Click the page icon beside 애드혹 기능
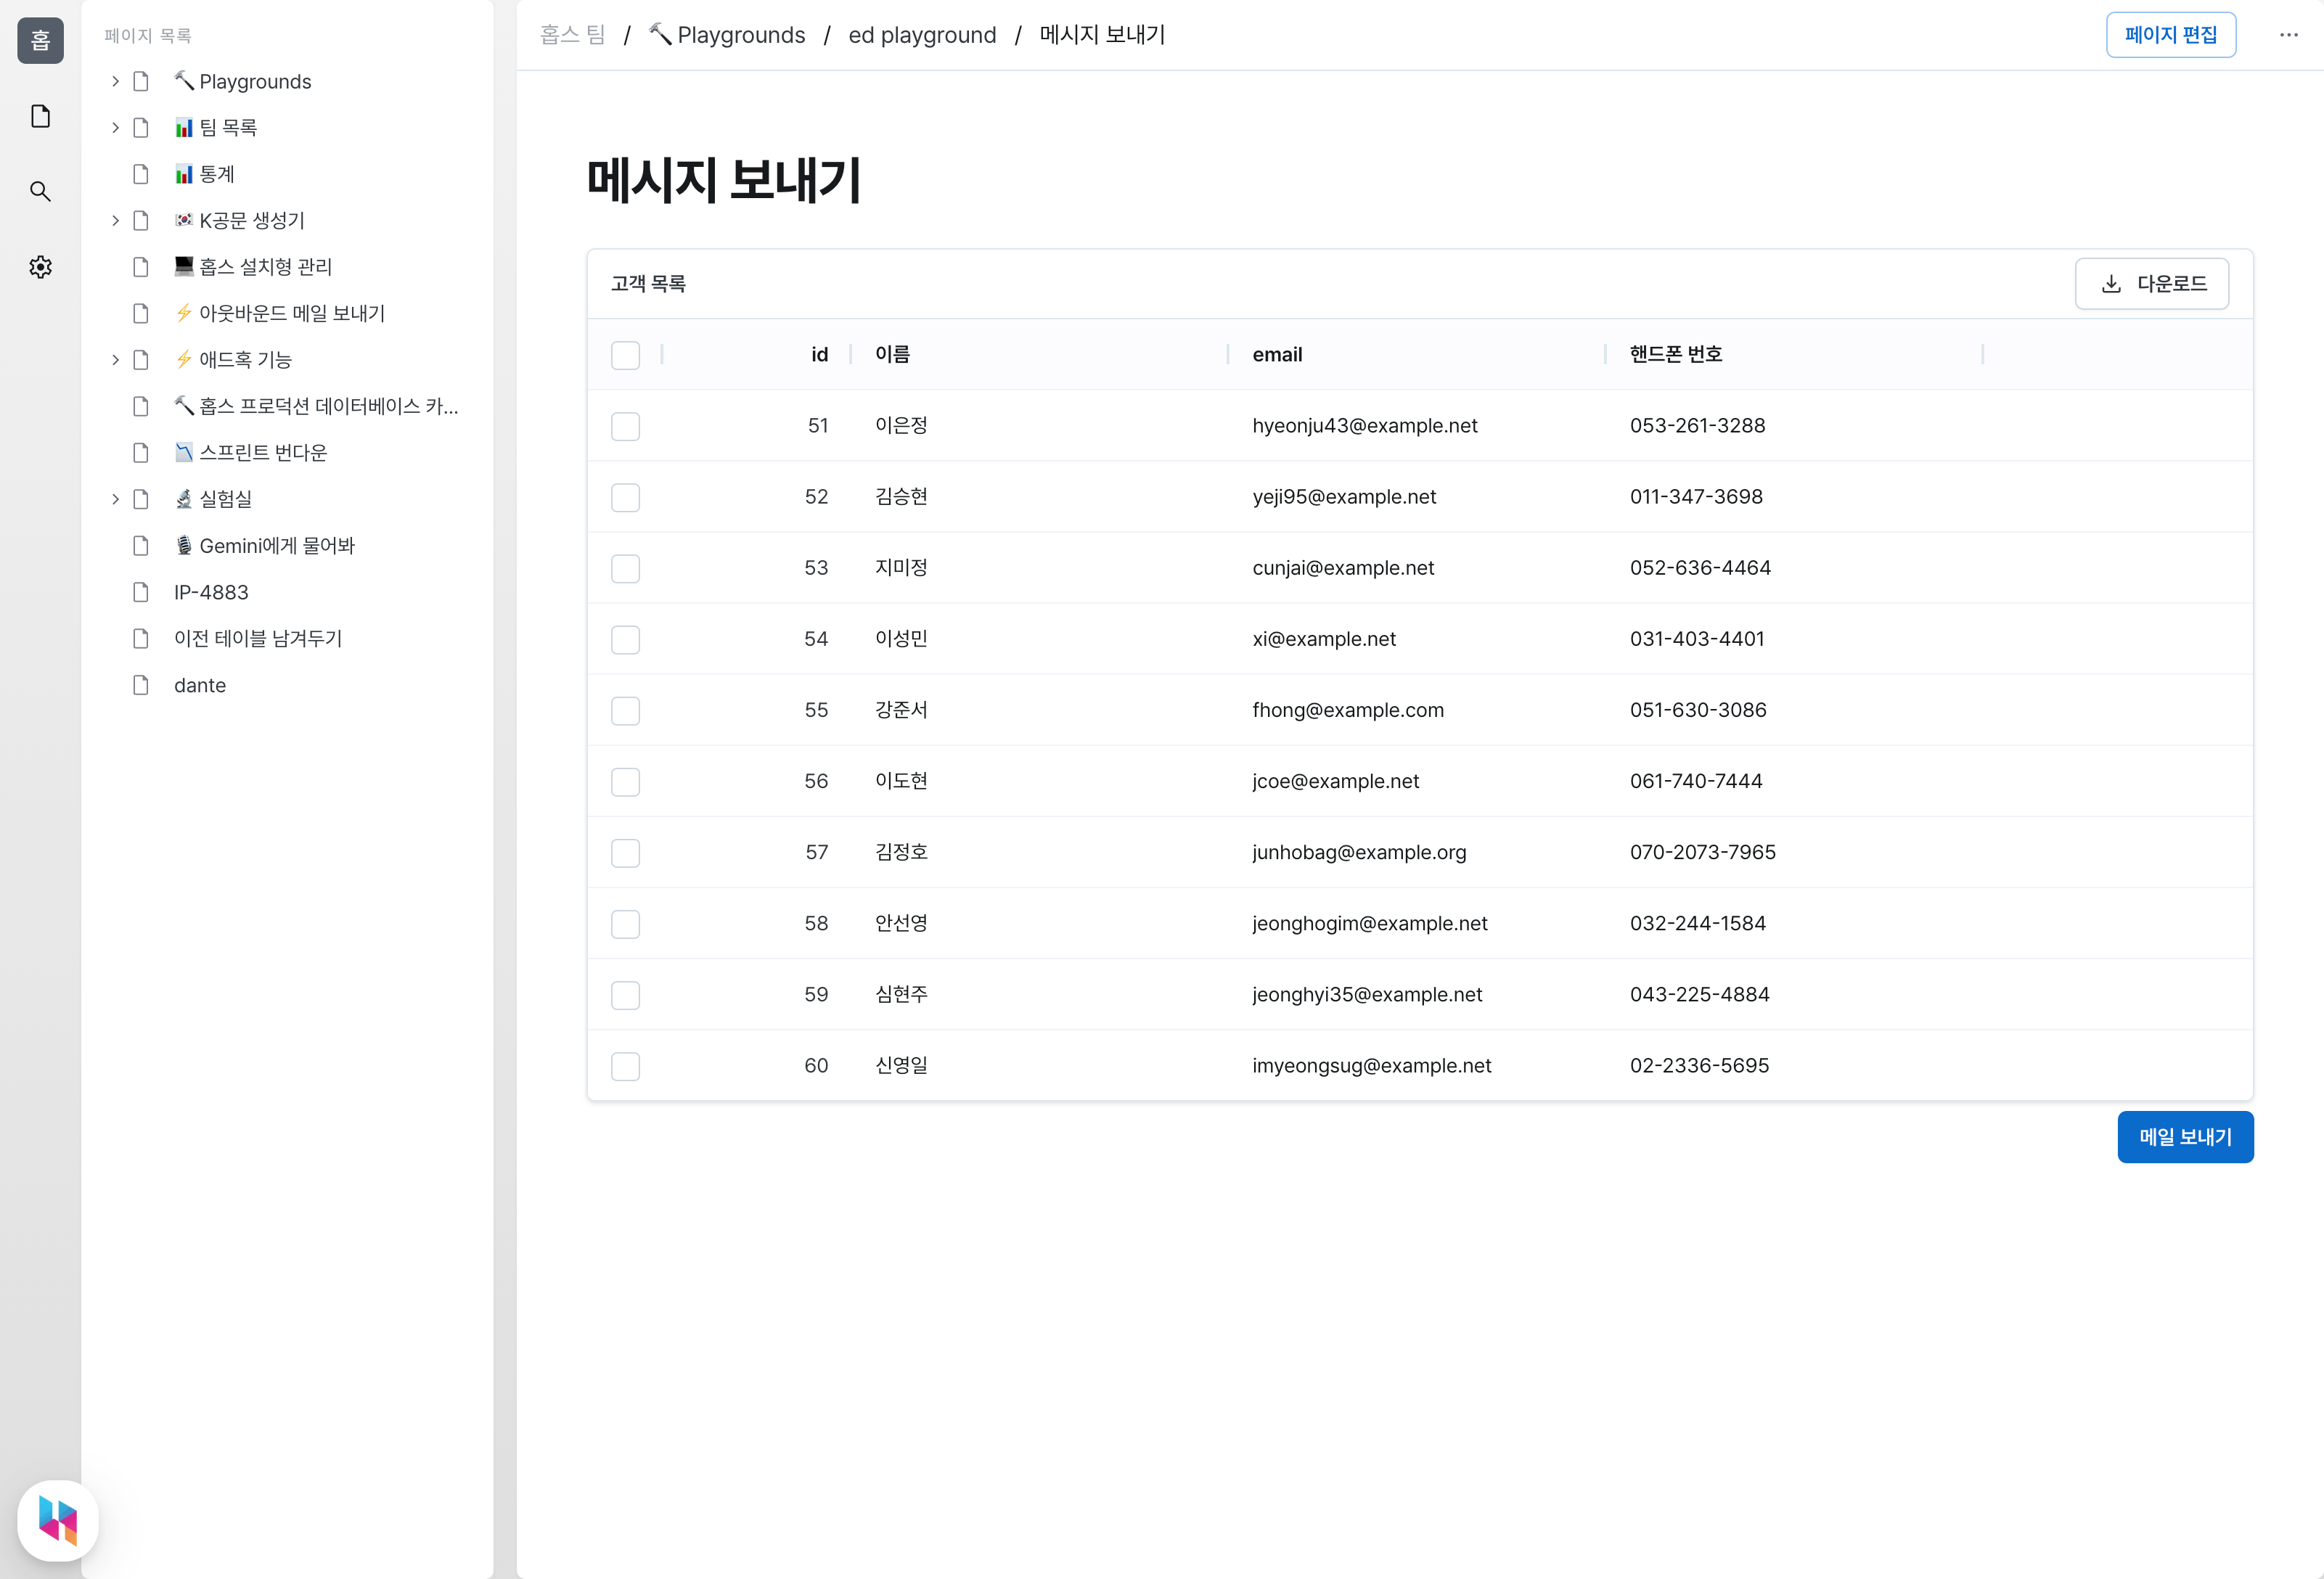2324x1579 pixels. pyautogui.click(x=141, y=359)
